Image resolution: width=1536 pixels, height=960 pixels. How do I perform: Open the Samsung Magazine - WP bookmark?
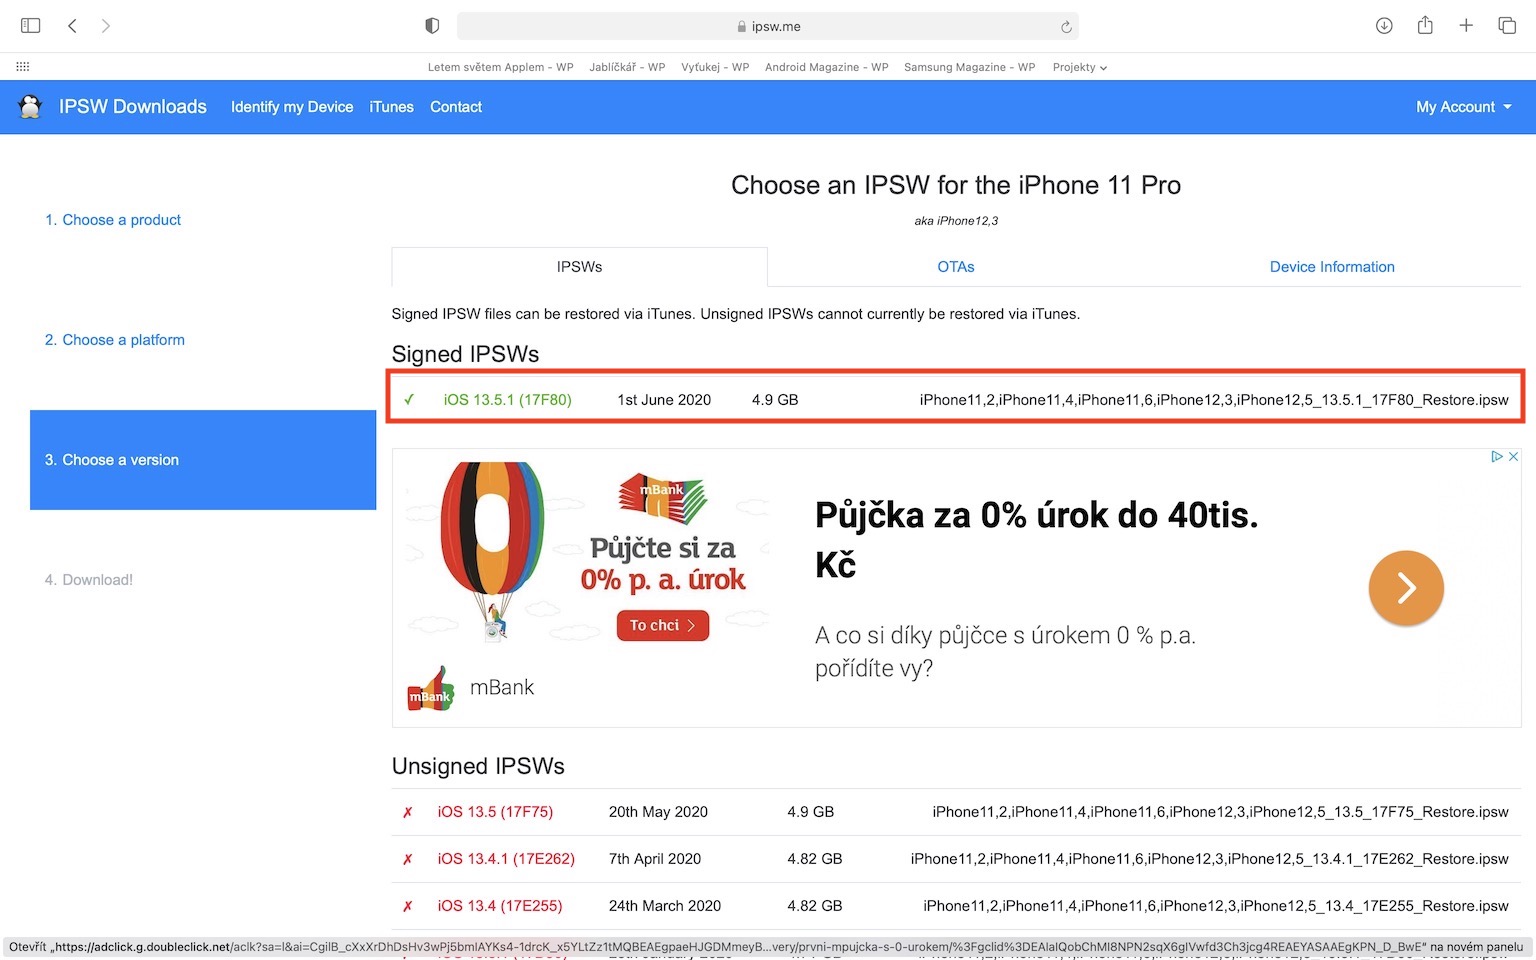coord(970,67)
